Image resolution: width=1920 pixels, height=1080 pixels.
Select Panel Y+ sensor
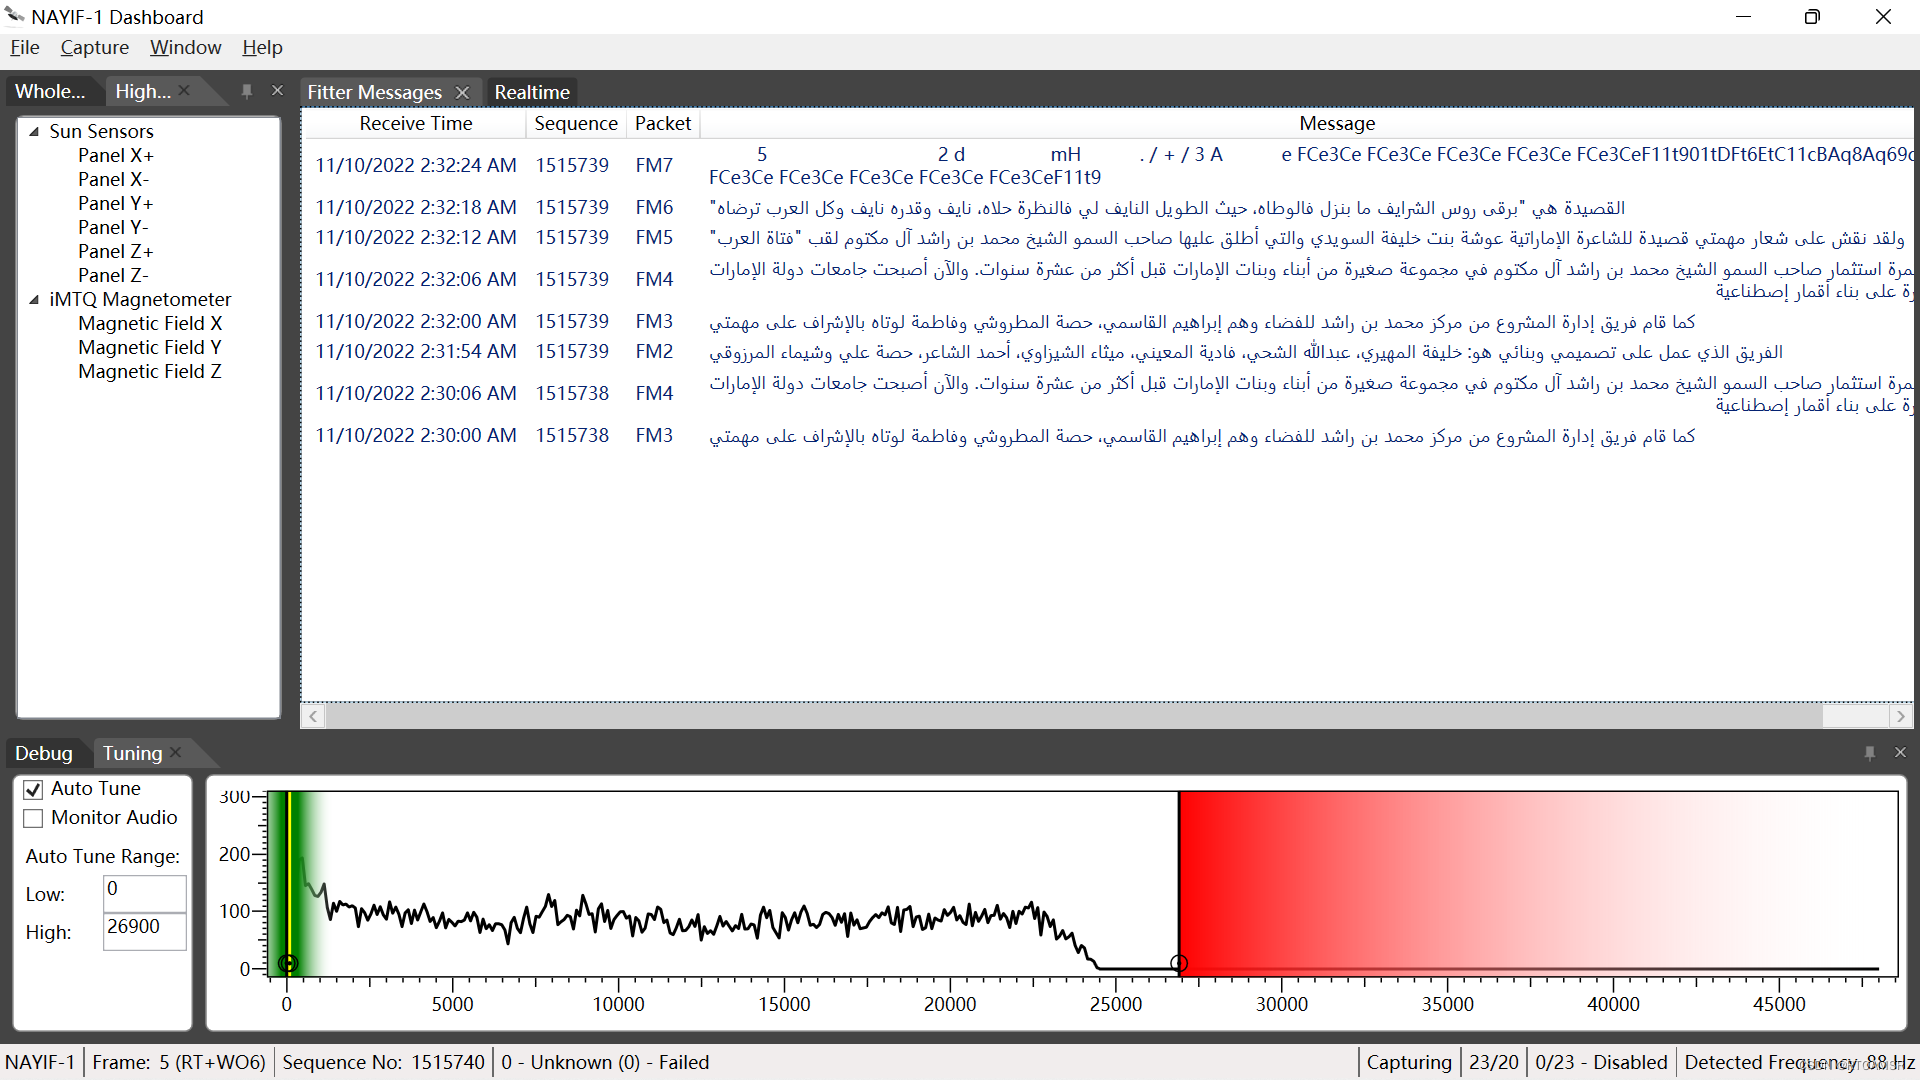(x=116, y=203)
